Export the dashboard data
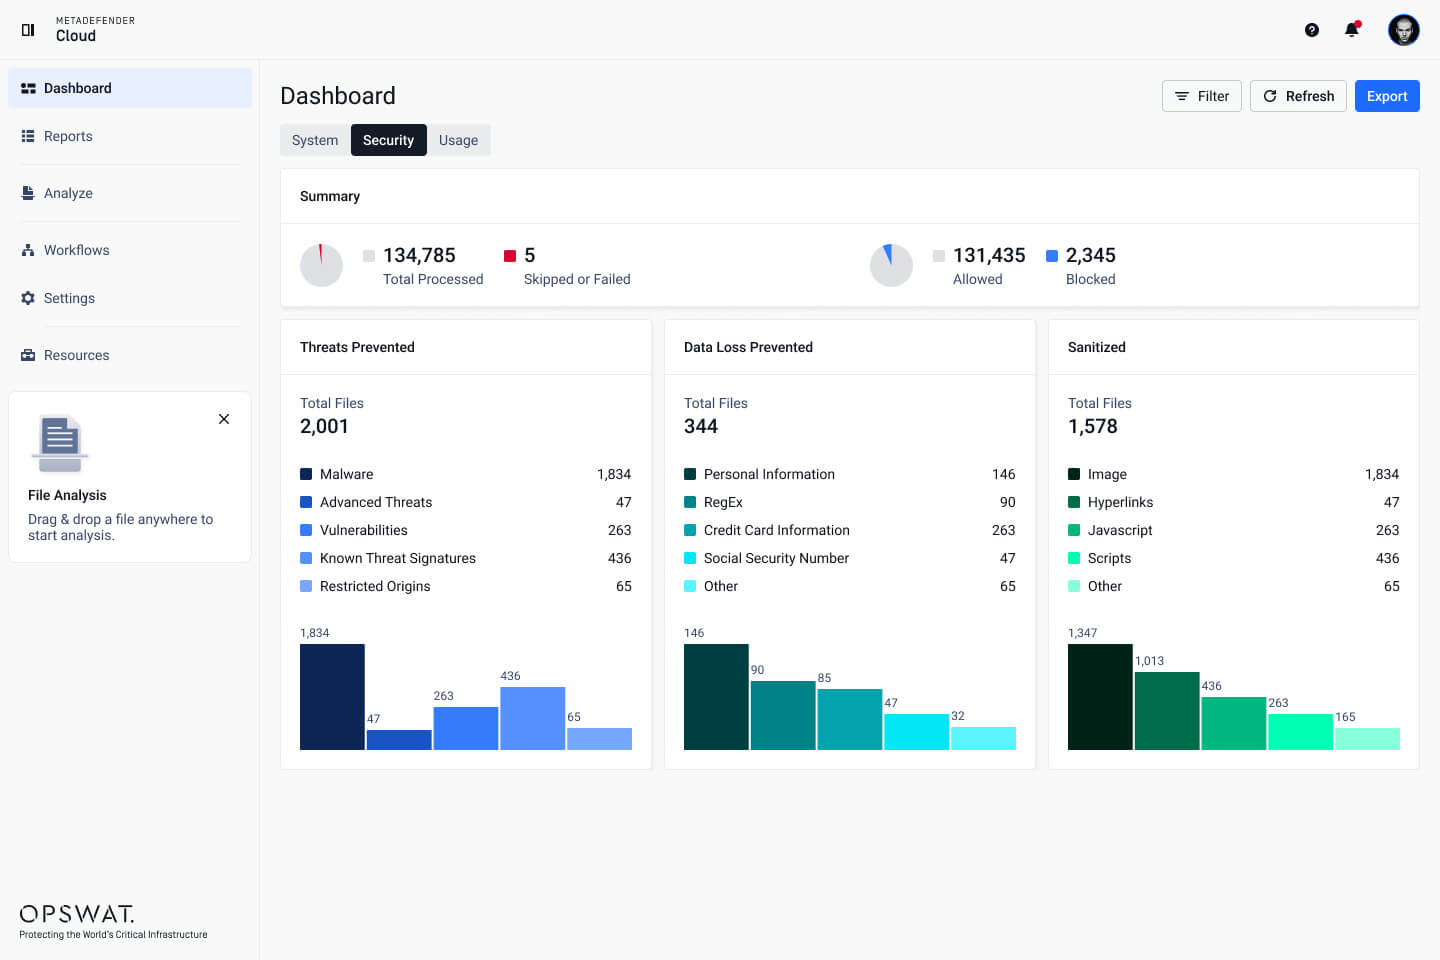Image resolution: width=1440 pixels, height=960 pixels. [x=1387, y=96]
